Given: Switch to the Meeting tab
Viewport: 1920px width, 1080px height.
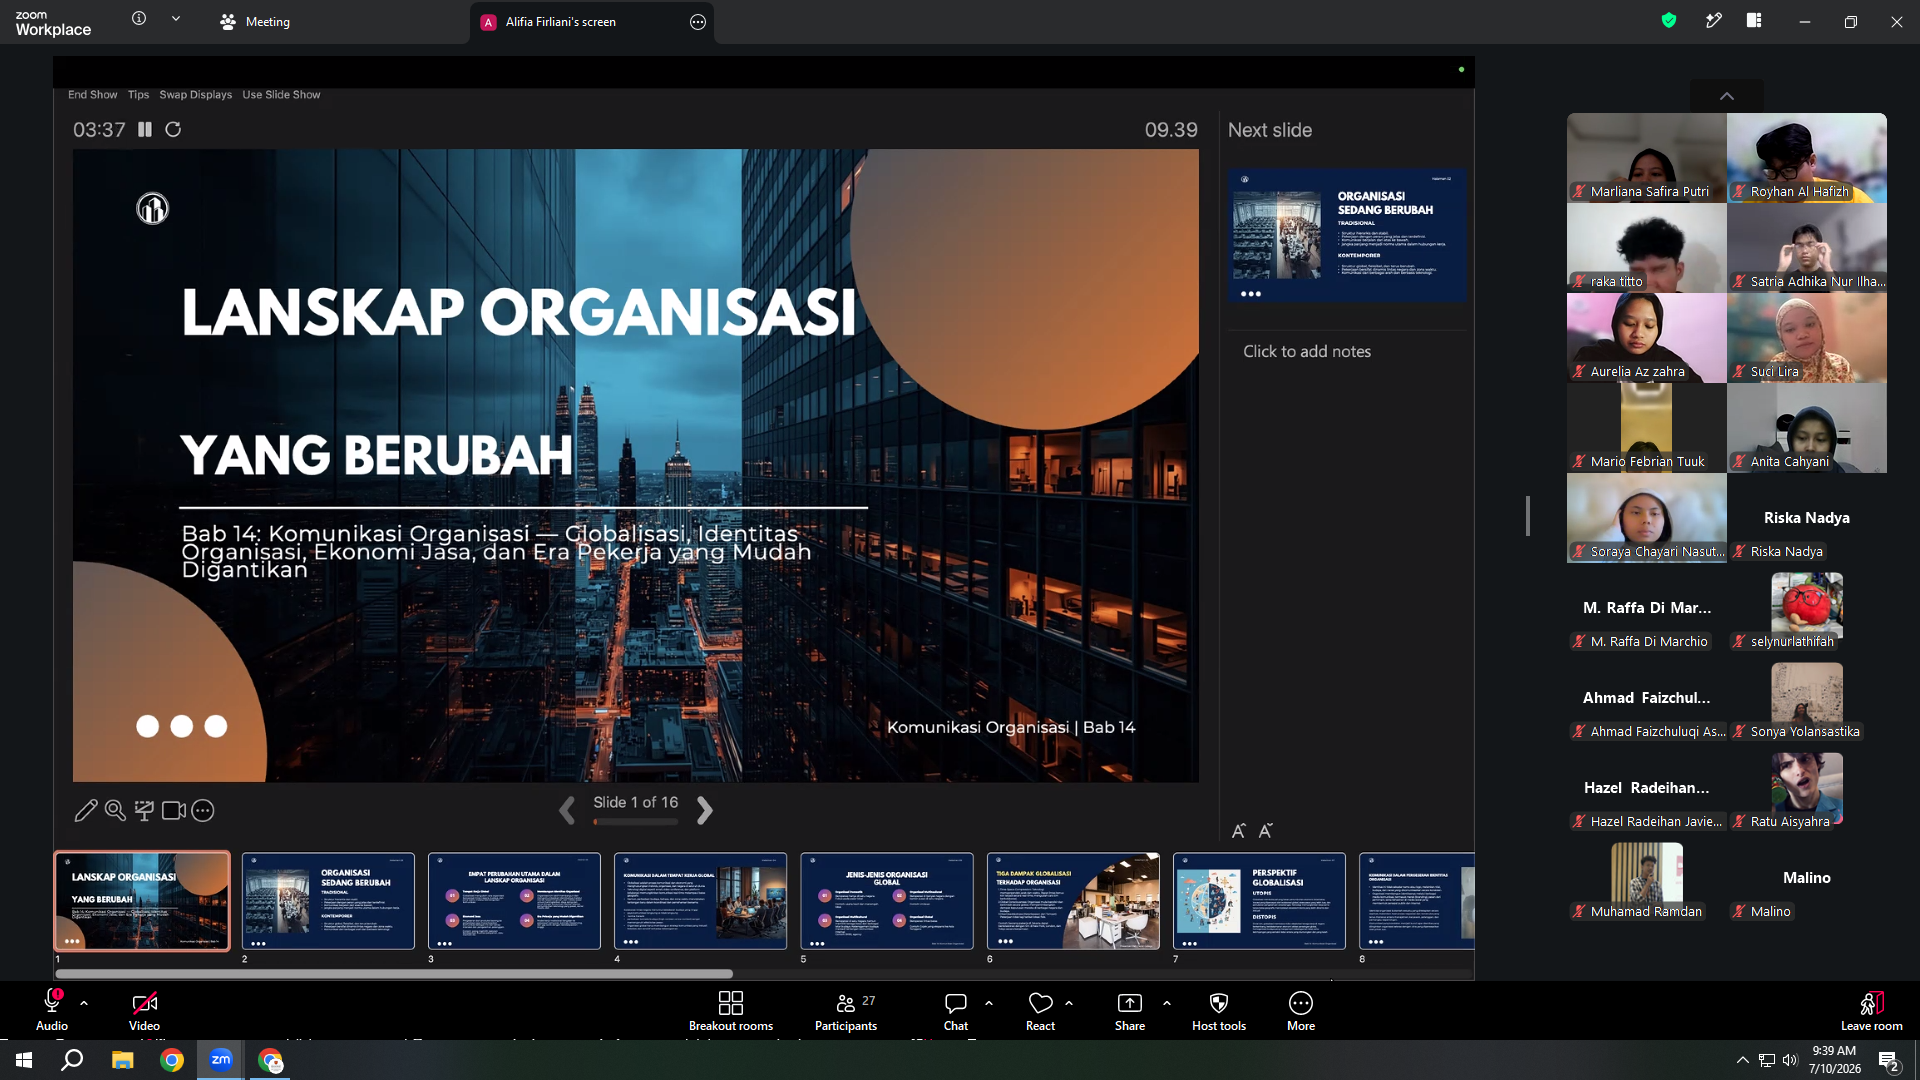Looking at the screenshot, I should (x=256, y=21).
